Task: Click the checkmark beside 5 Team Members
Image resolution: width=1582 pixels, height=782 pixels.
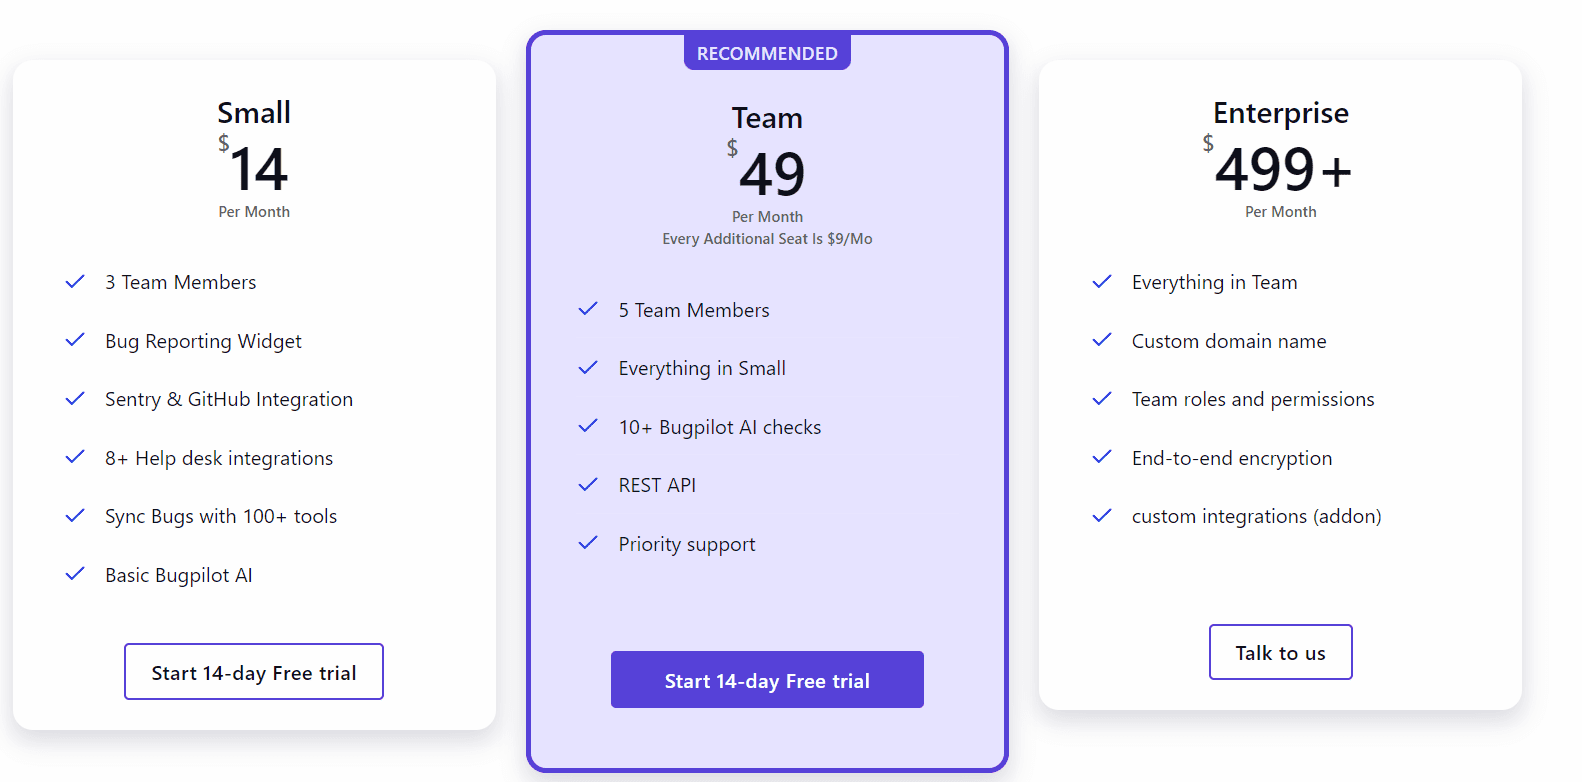Action: (588, 309)
